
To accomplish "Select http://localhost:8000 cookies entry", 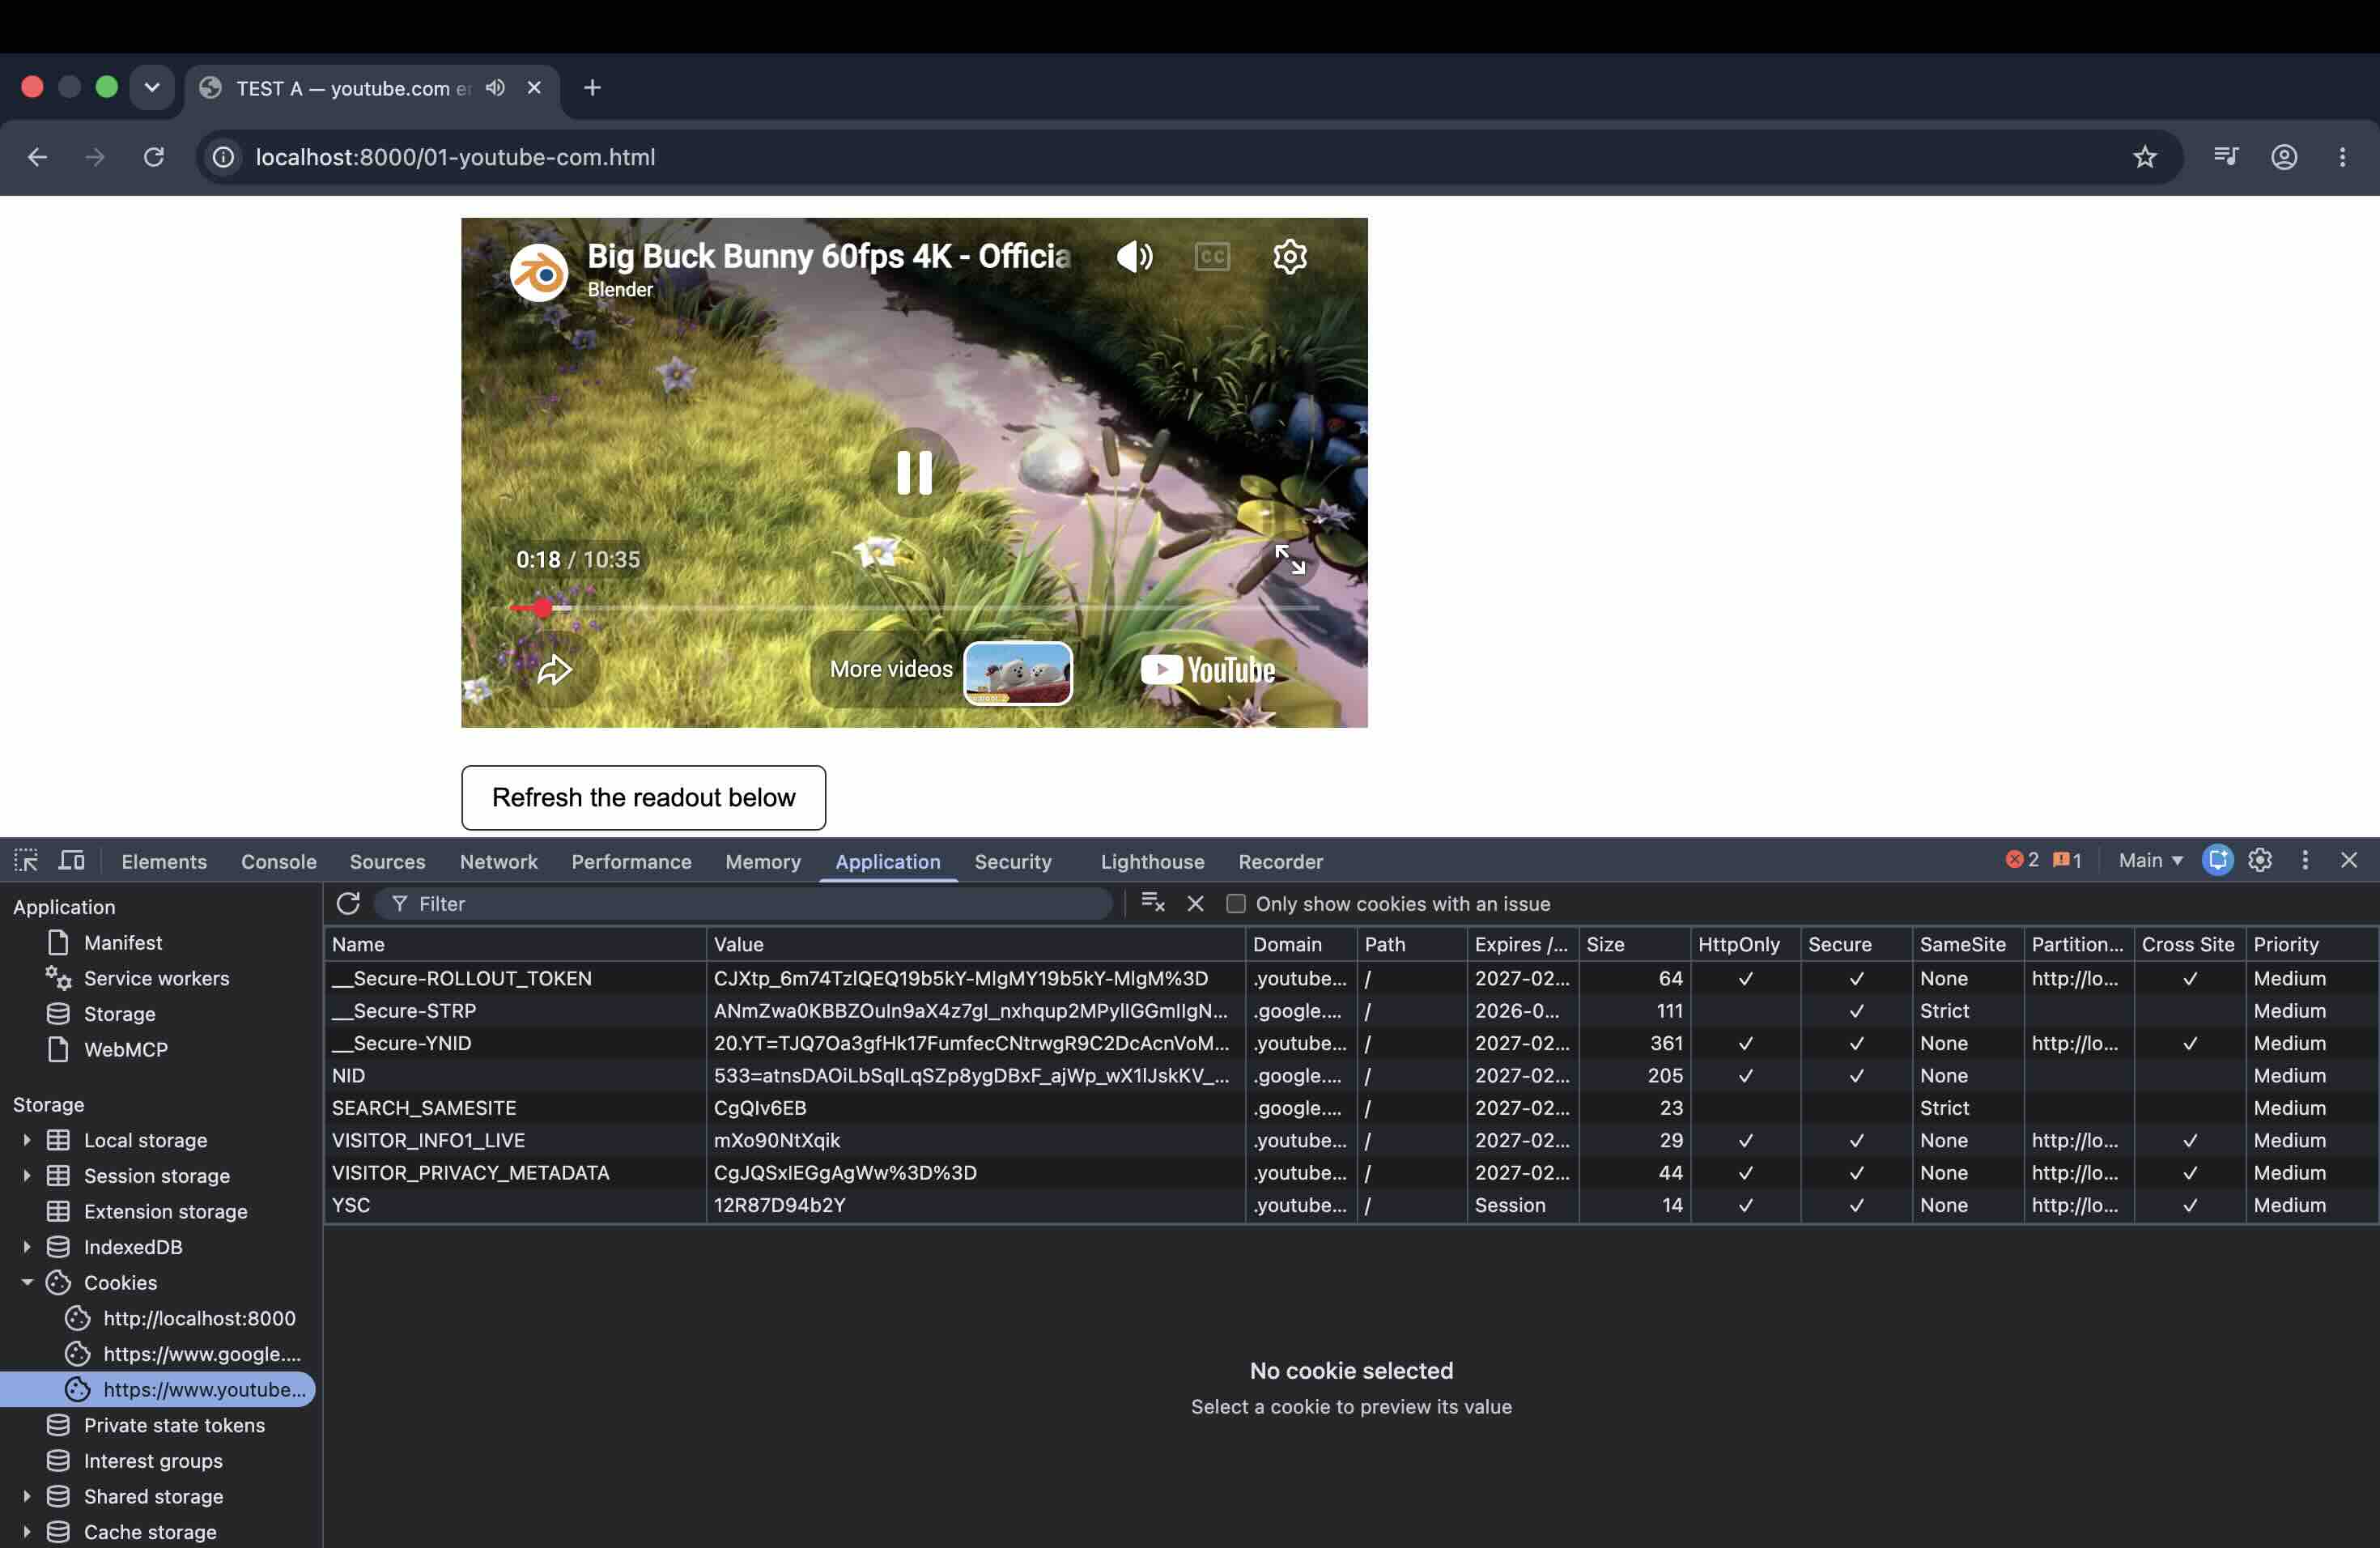I will tap(199, 1318).
